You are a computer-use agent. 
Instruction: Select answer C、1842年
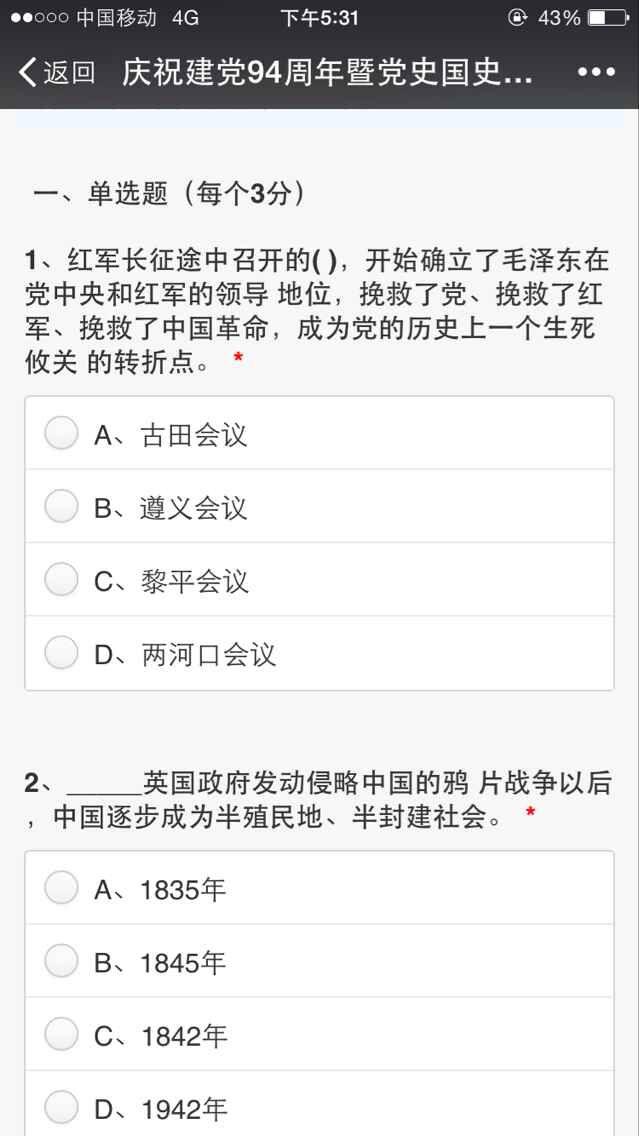61,1036
